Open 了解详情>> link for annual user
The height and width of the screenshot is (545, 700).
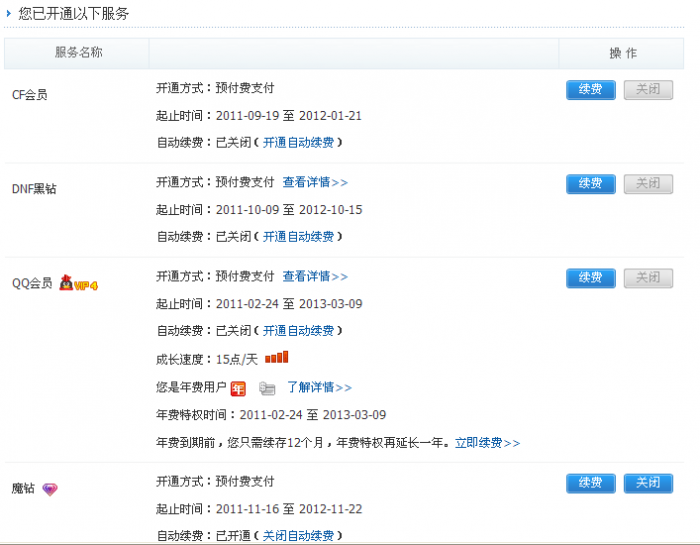coord(319,387)
